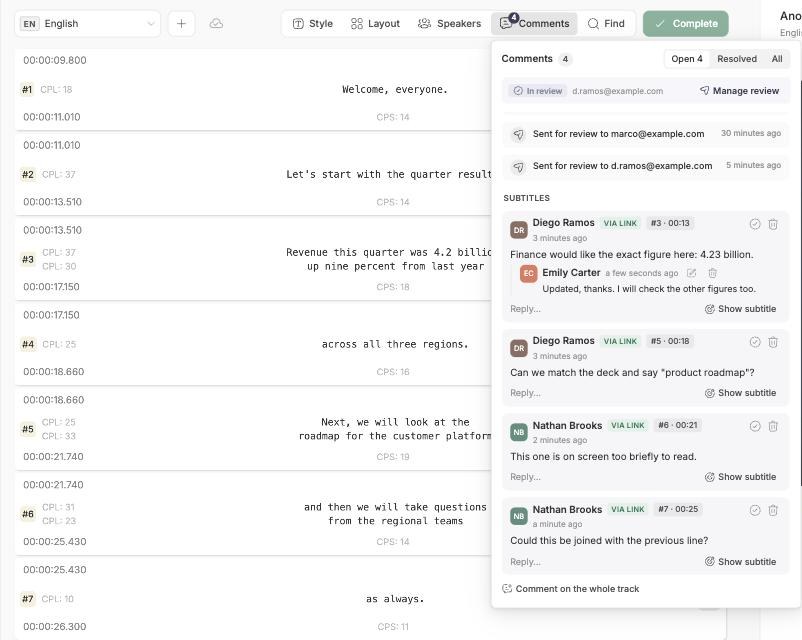Click start timestamp 00:00:09.800
The width and height of the screenshot is (802, 640).
[55, 60]
